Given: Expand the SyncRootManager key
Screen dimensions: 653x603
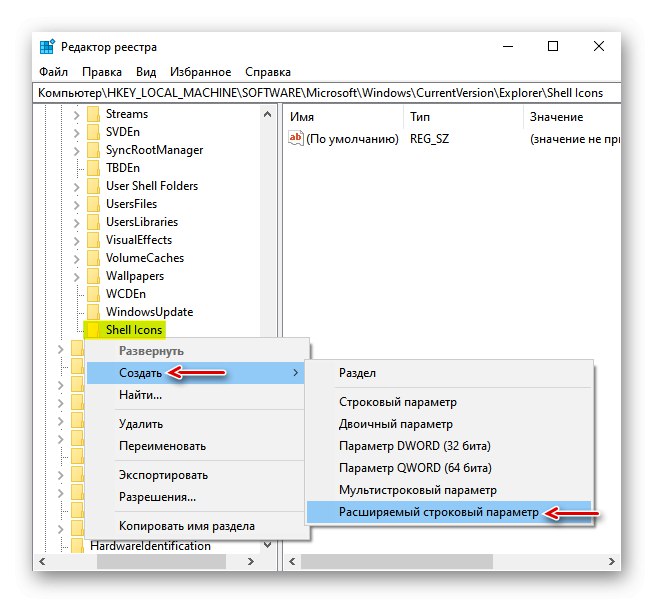Looking at the screenshot, I should [x=76, y=150].
